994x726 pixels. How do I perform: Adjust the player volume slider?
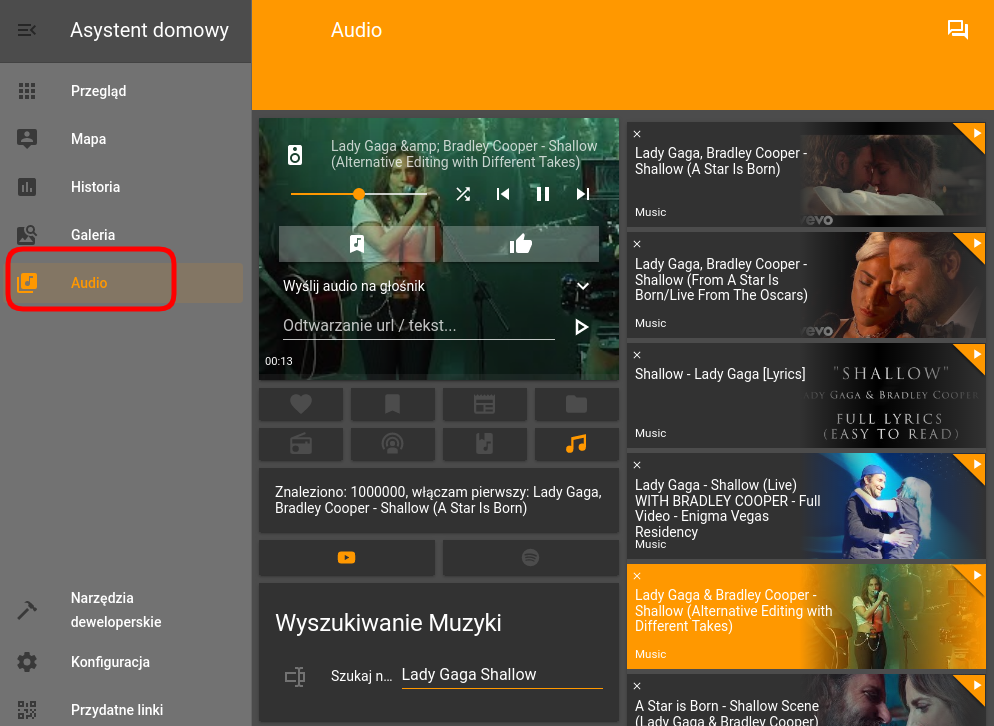coord(361,194)
